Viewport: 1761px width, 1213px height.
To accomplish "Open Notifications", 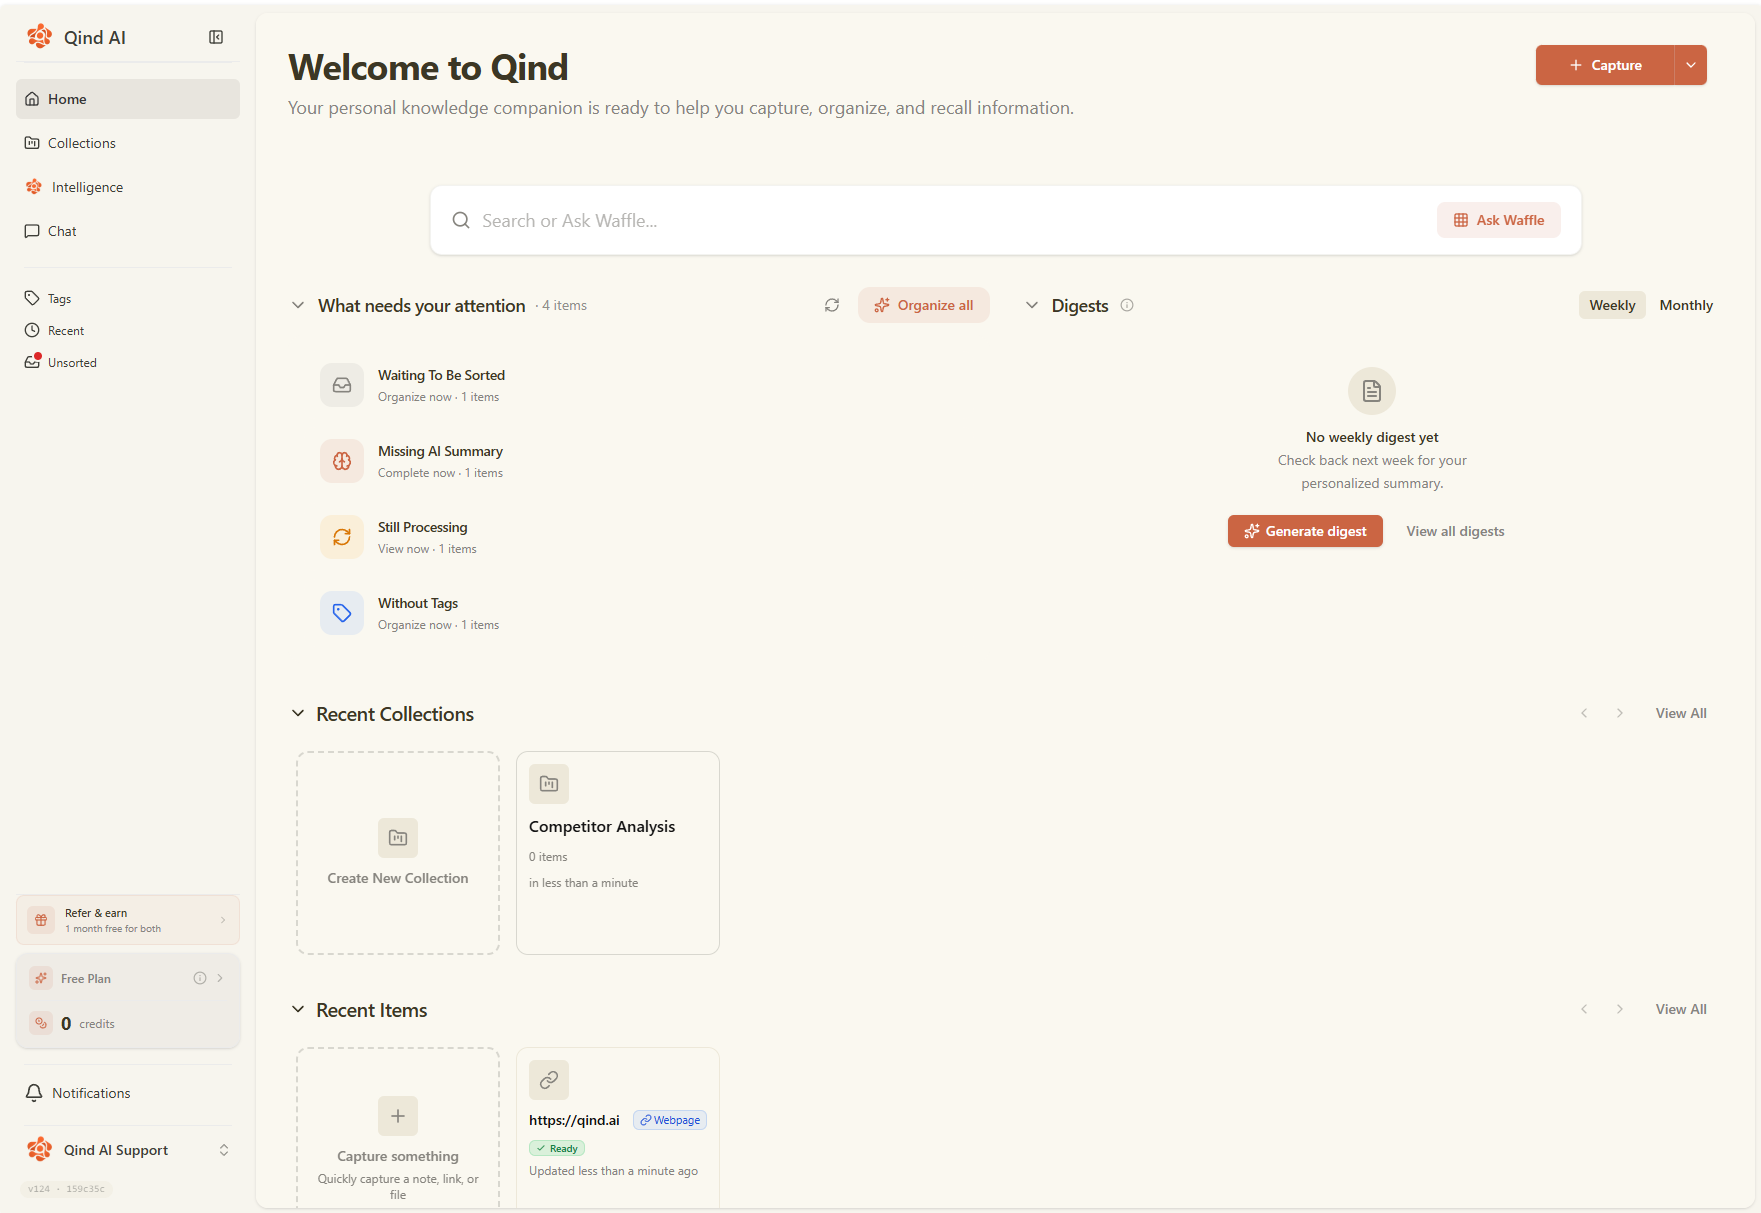I will (128, 1093).
